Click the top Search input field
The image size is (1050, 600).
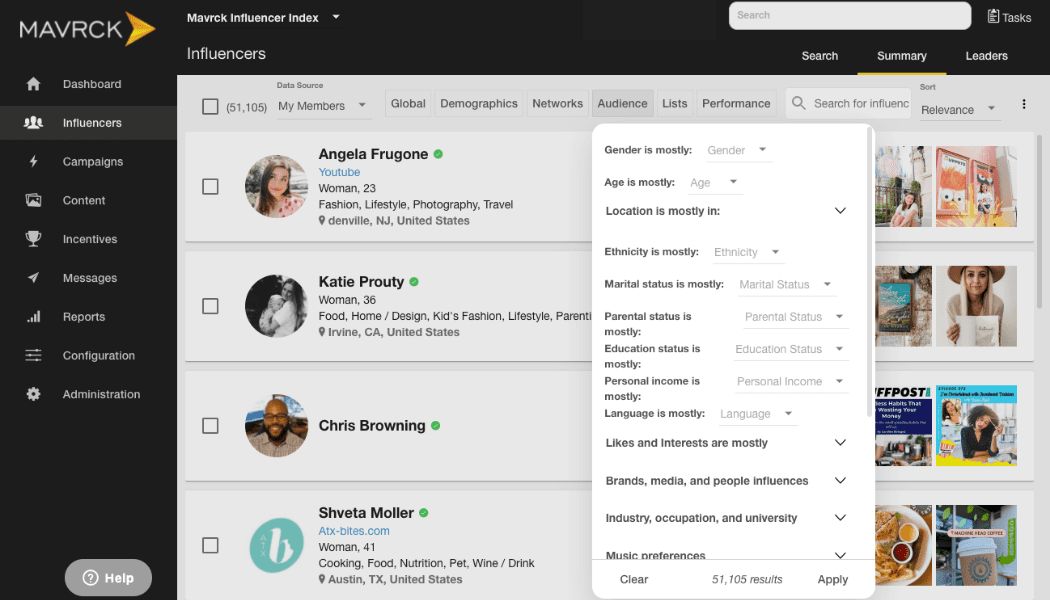tap(850, 15)
